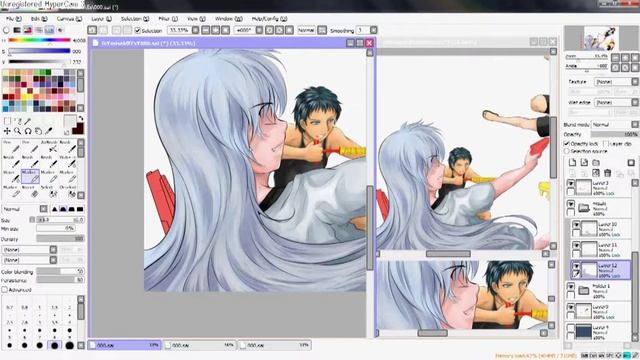Select the Move tool
This screenshot has height=360, width=640.
coord(7,131)
